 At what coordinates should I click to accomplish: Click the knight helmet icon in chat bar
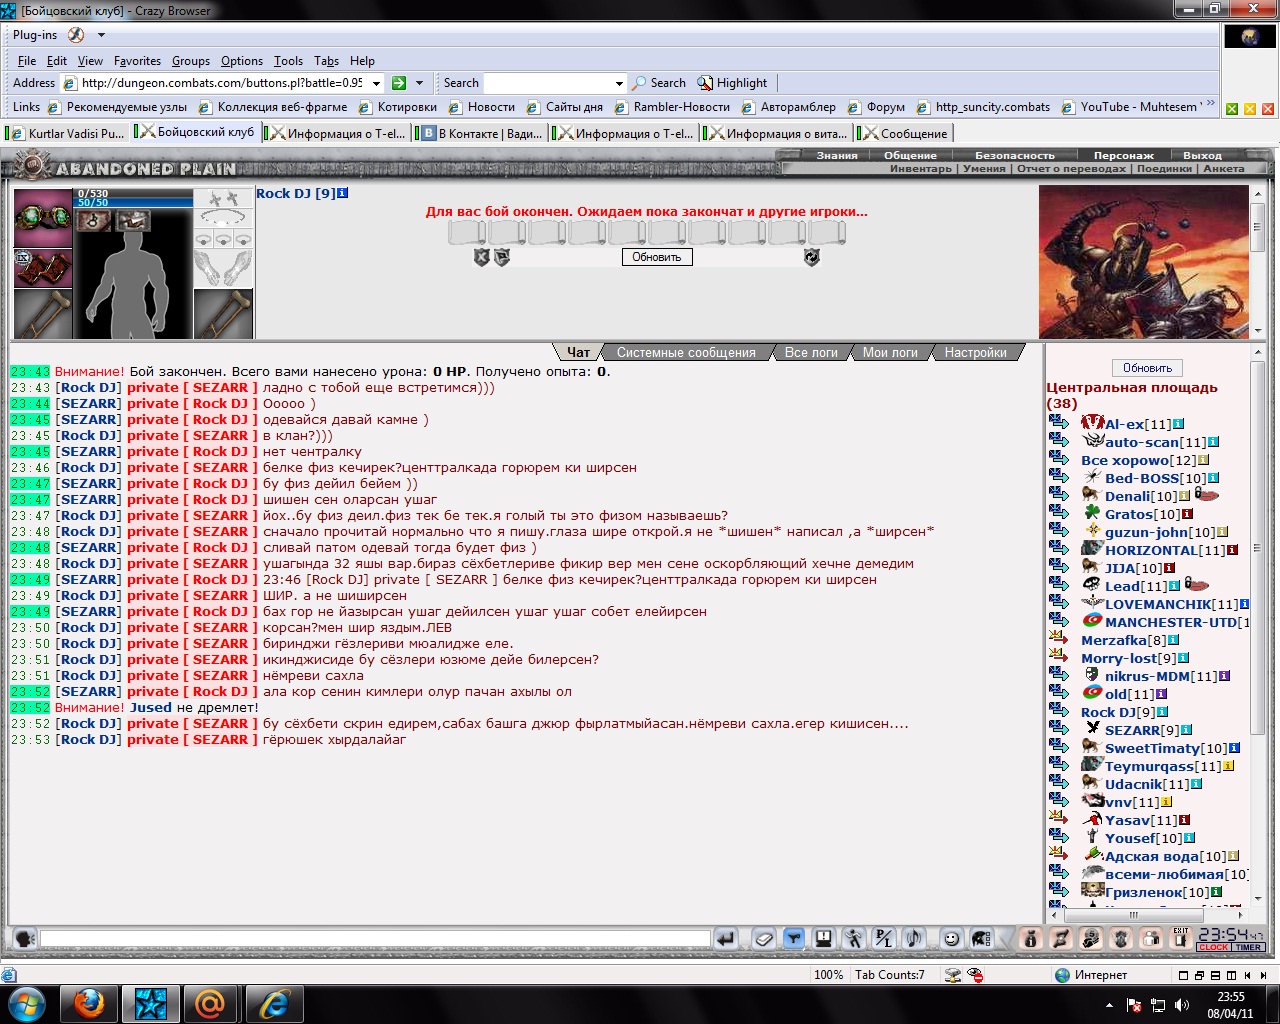click(x=981, y=938)
